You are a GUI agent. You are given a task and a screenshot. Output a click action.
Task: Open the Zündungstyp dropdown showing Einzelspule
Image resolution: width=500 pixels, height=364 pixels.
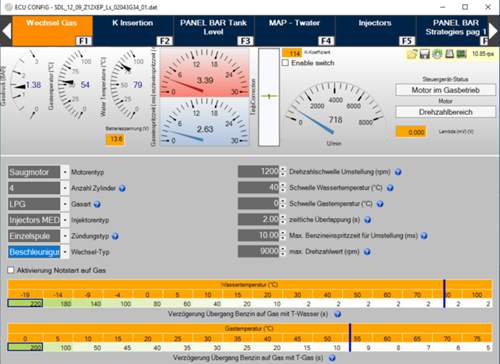(x=65, y=236)
